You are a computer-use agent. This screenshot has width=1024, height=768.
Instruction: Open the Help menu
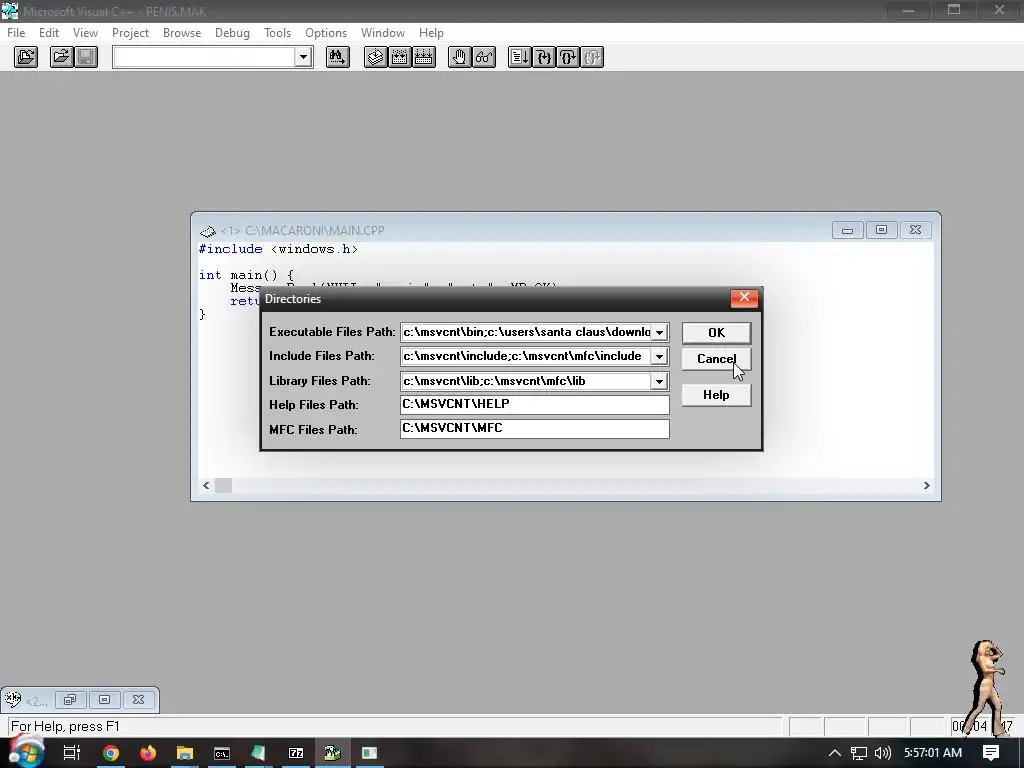coord(431,33)
